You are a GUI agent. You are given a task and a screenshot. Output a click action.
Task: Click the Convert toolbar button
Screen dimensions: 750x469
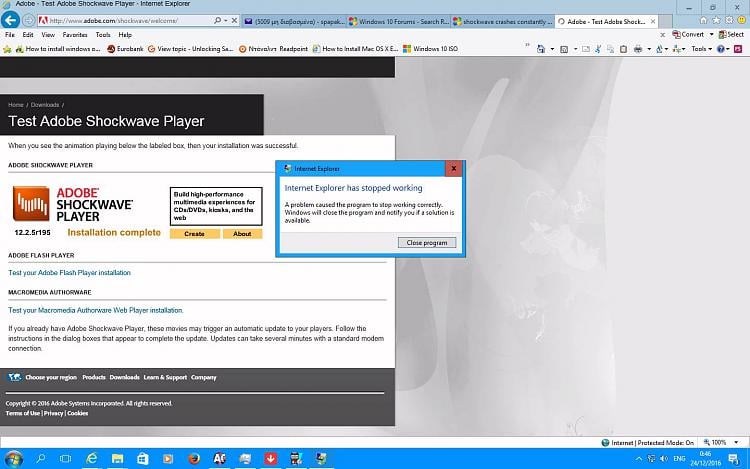click(688, 34)
